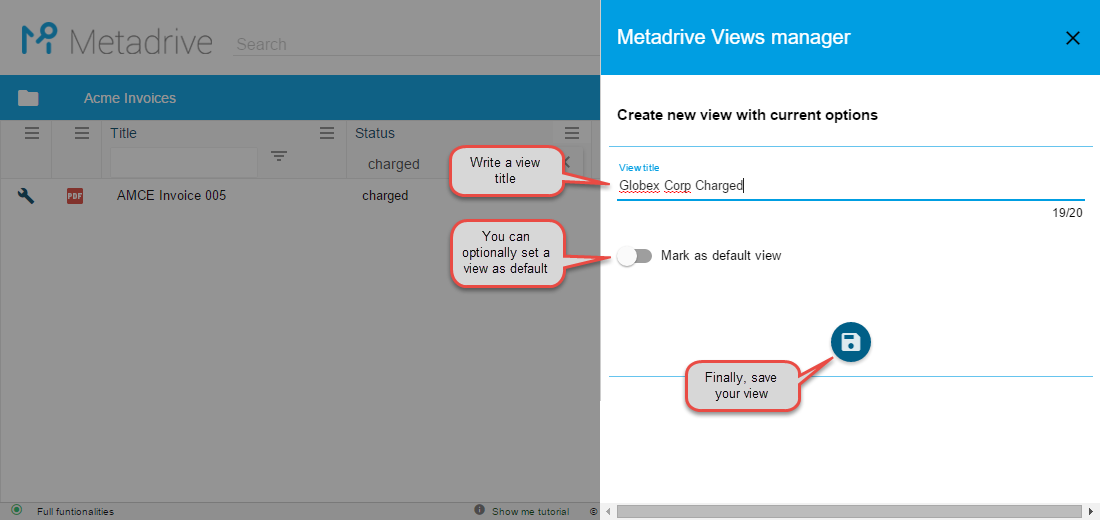The width and height of the screenshot is (1100, 520).
Task: Click the Acme Invoices folder title
Action: point(130,98)
